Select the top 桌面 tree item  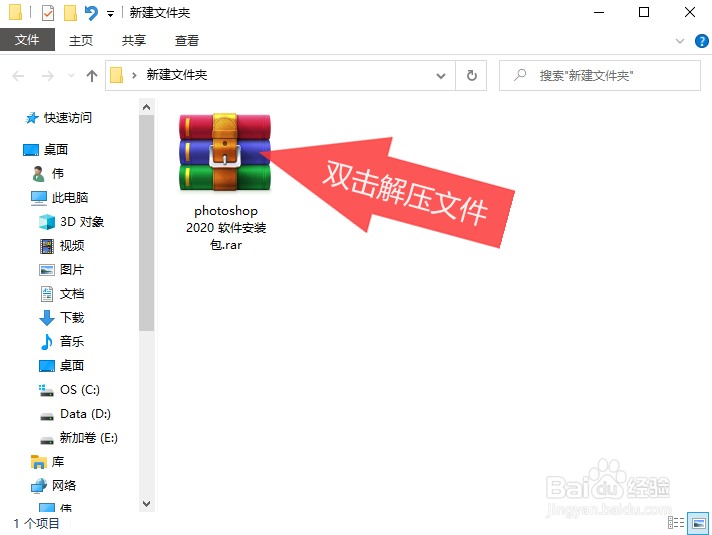pos(56,149)
